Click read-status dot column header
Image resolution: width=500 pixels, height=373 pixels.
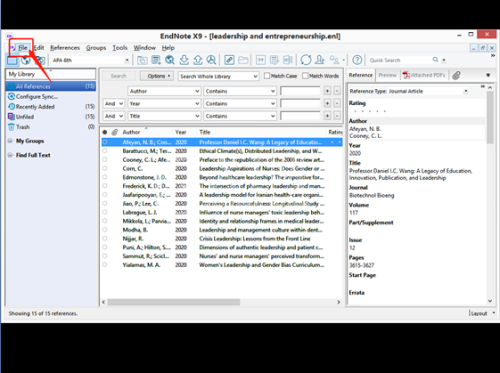(x=105, y=132)
